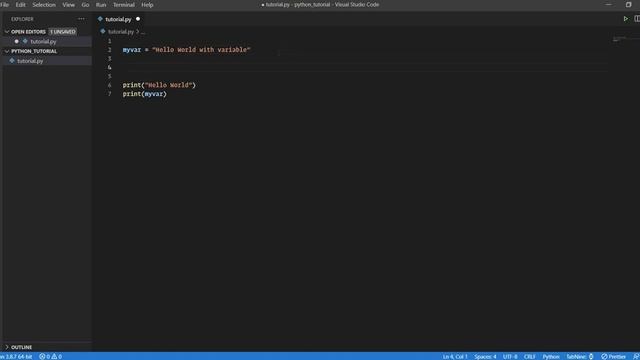Click the EXPLORER panel title
Viewport: 640px width, 360px height.
(x=22, y=19)
